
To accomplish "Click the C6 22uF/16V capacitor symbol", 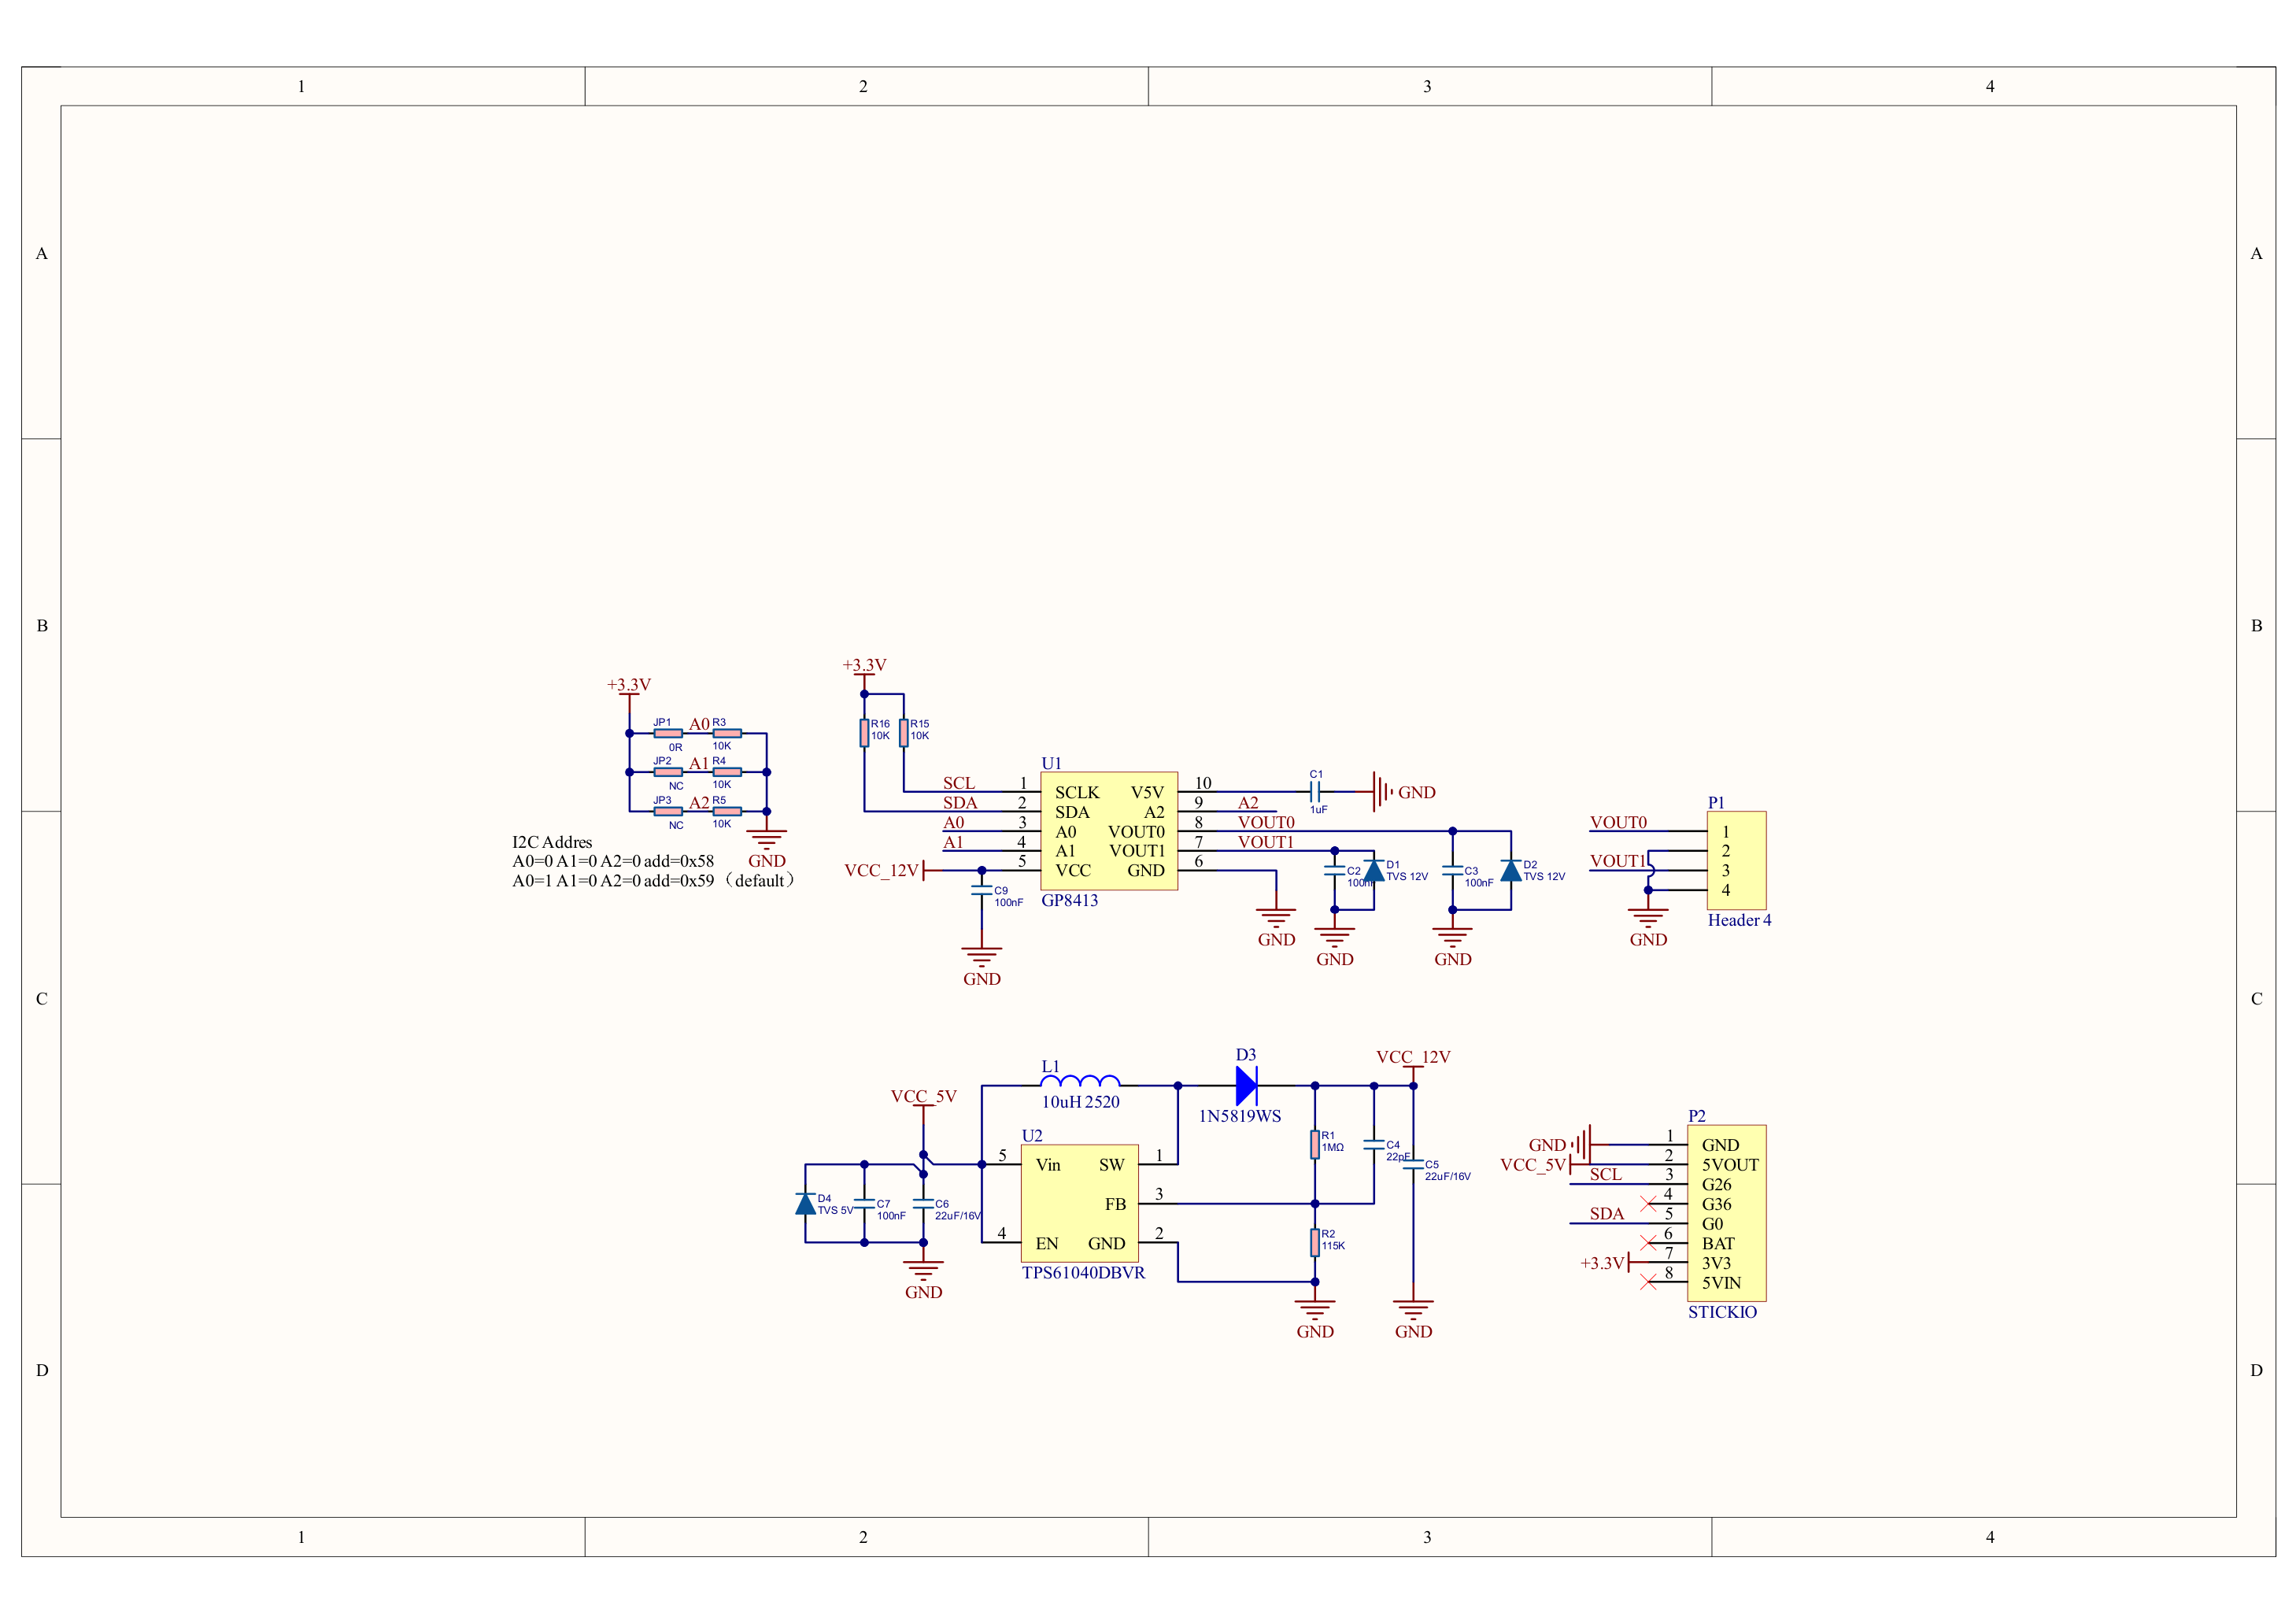I will click(x=923, y=1203).
